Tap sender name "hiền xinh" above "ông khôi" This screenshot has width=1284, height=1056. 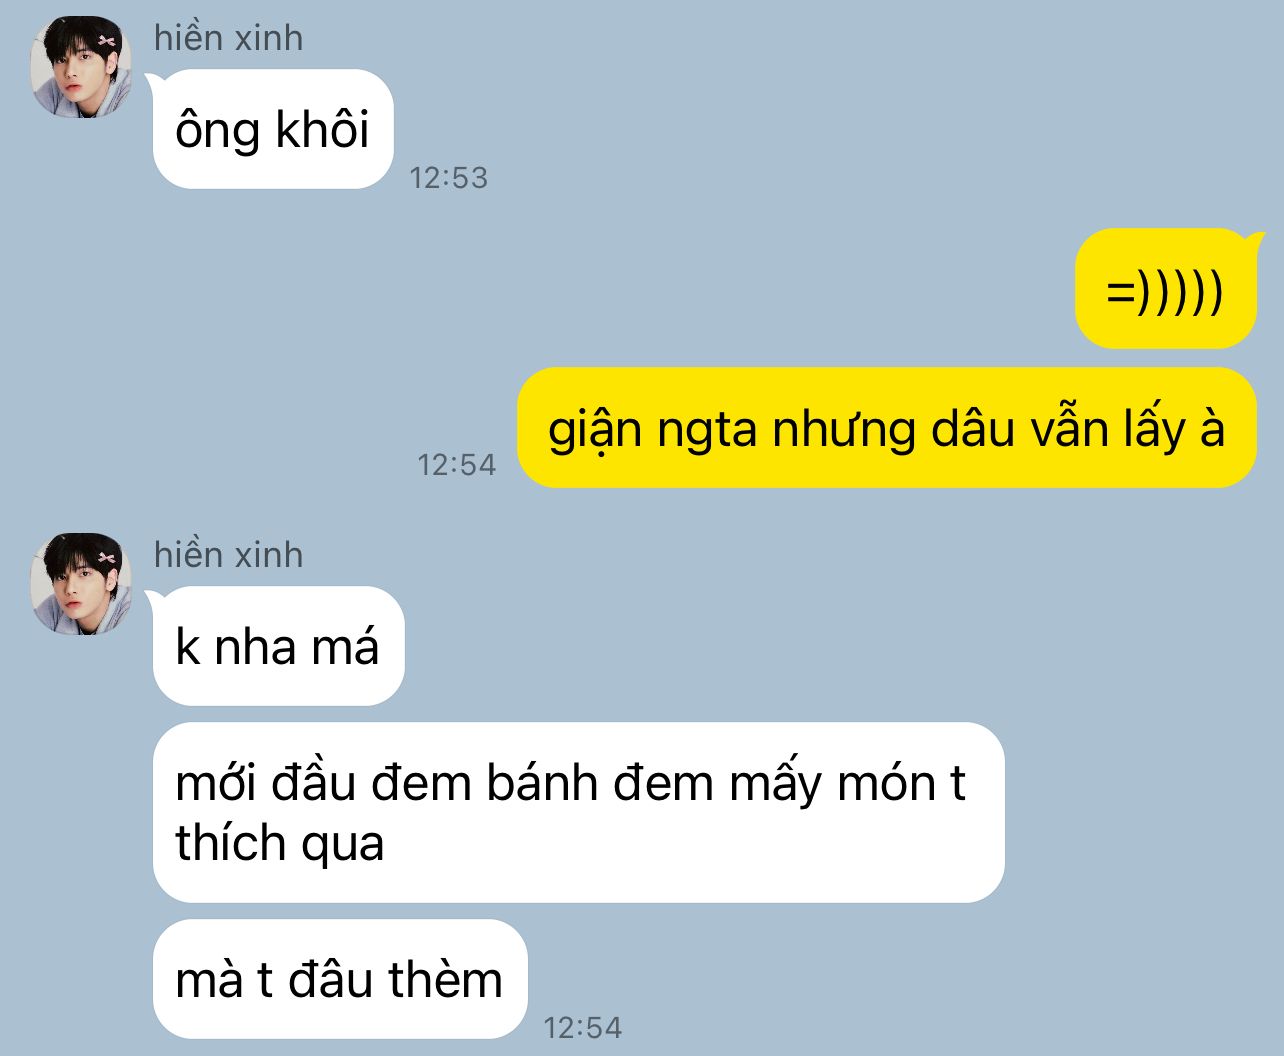(x=228, y=38)
